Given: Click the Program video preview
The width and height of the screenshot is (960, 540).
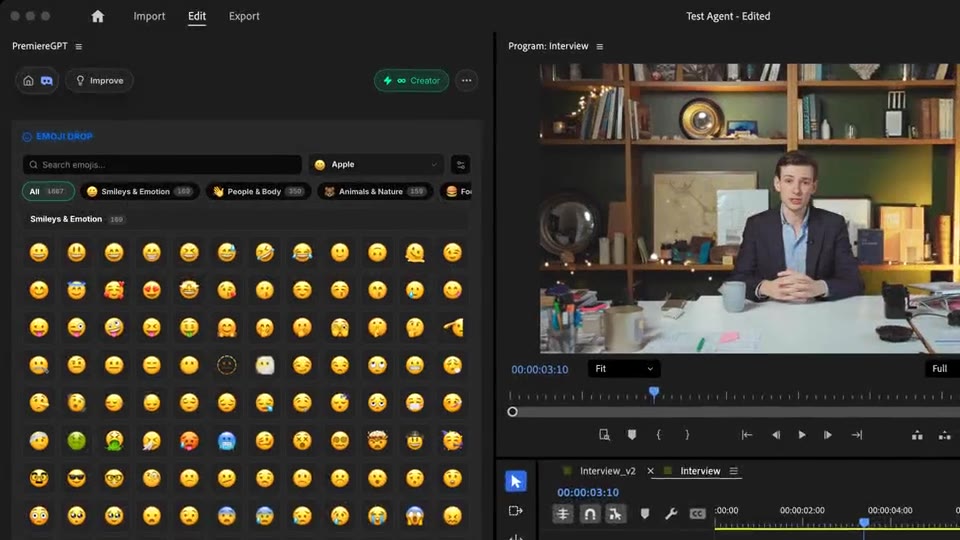Looking at the screenshot, I should 749,208.
